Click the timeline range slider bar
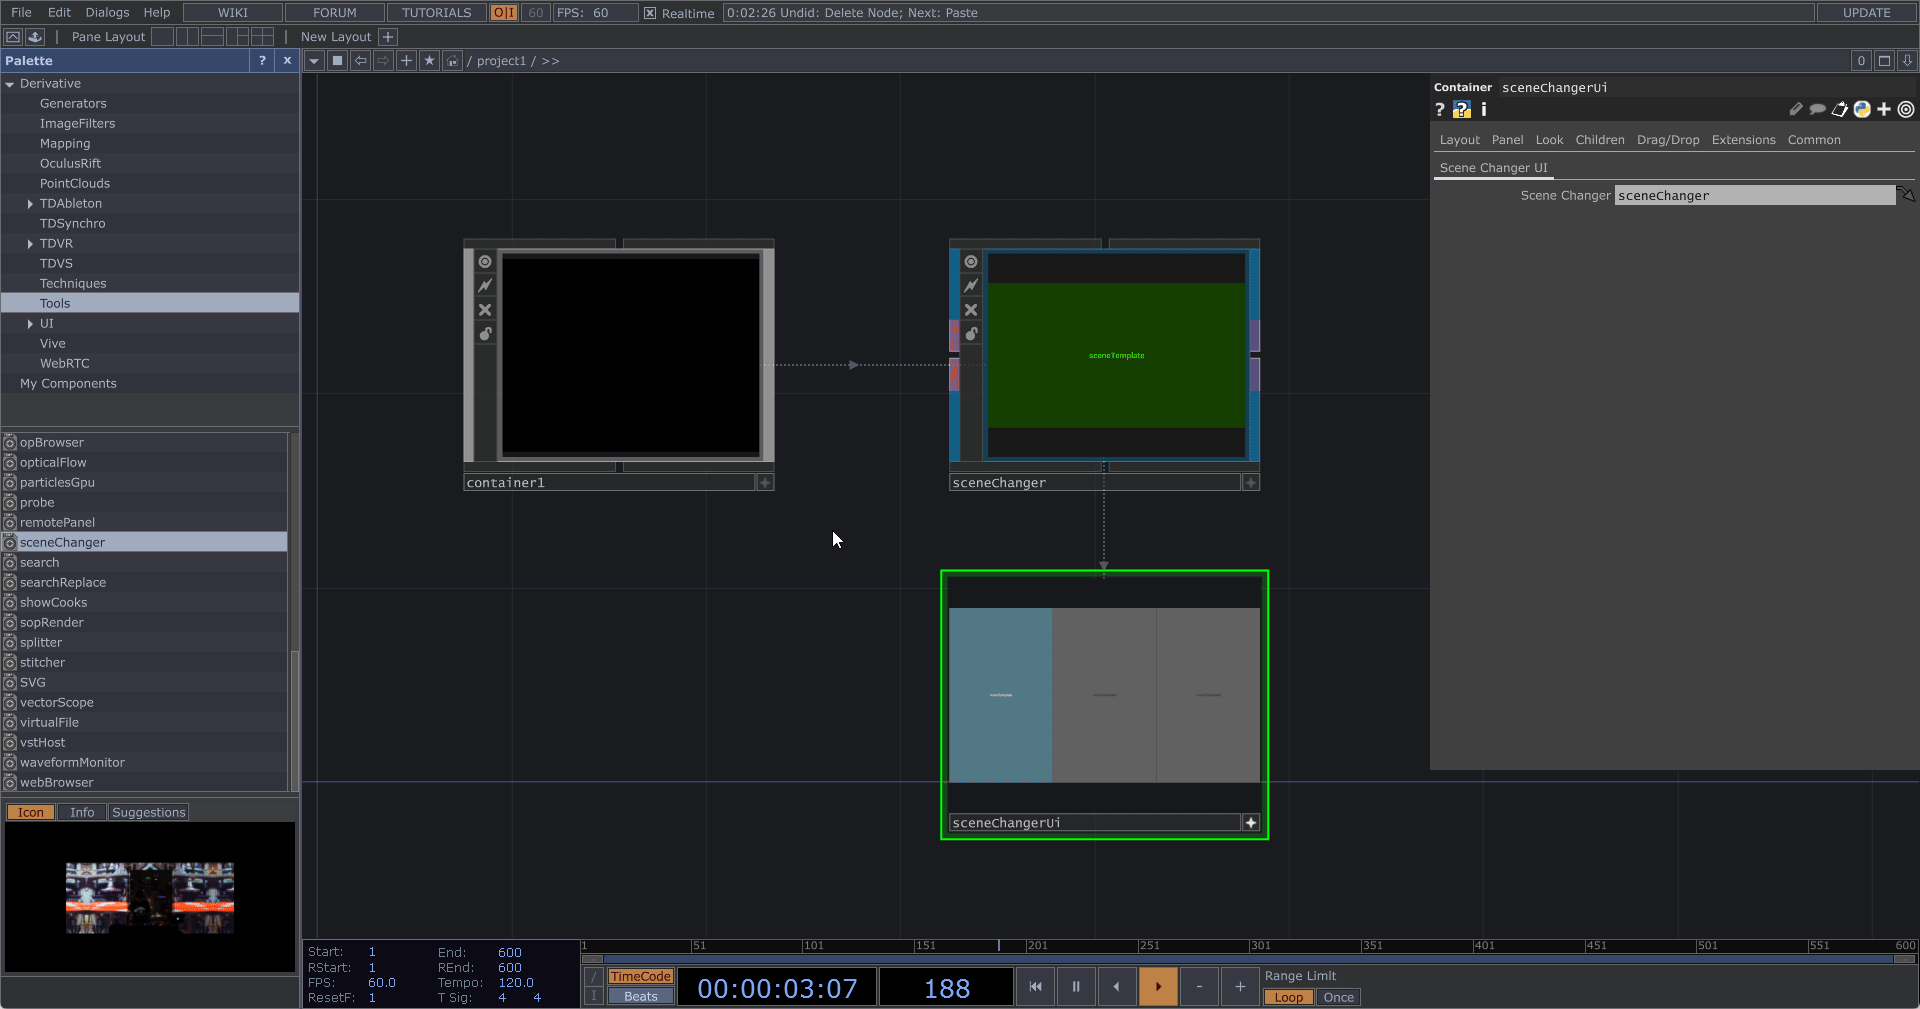 click(1247, 959)
